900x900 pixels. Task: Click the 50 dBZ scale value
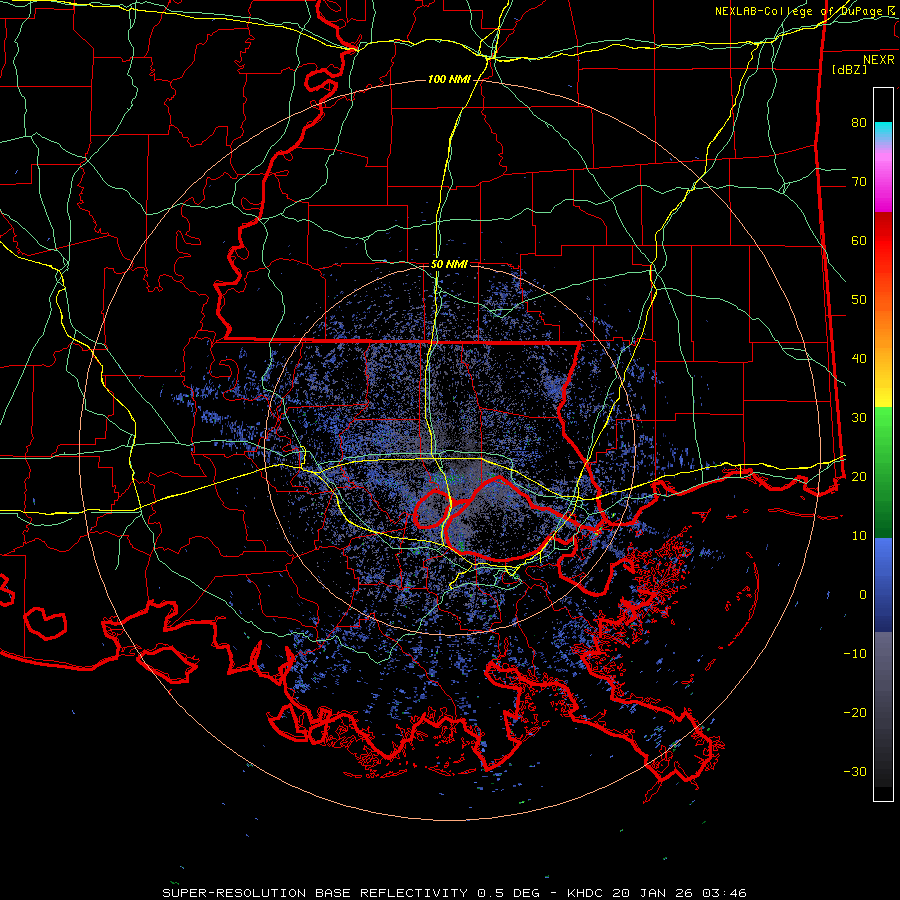[859, 300]
